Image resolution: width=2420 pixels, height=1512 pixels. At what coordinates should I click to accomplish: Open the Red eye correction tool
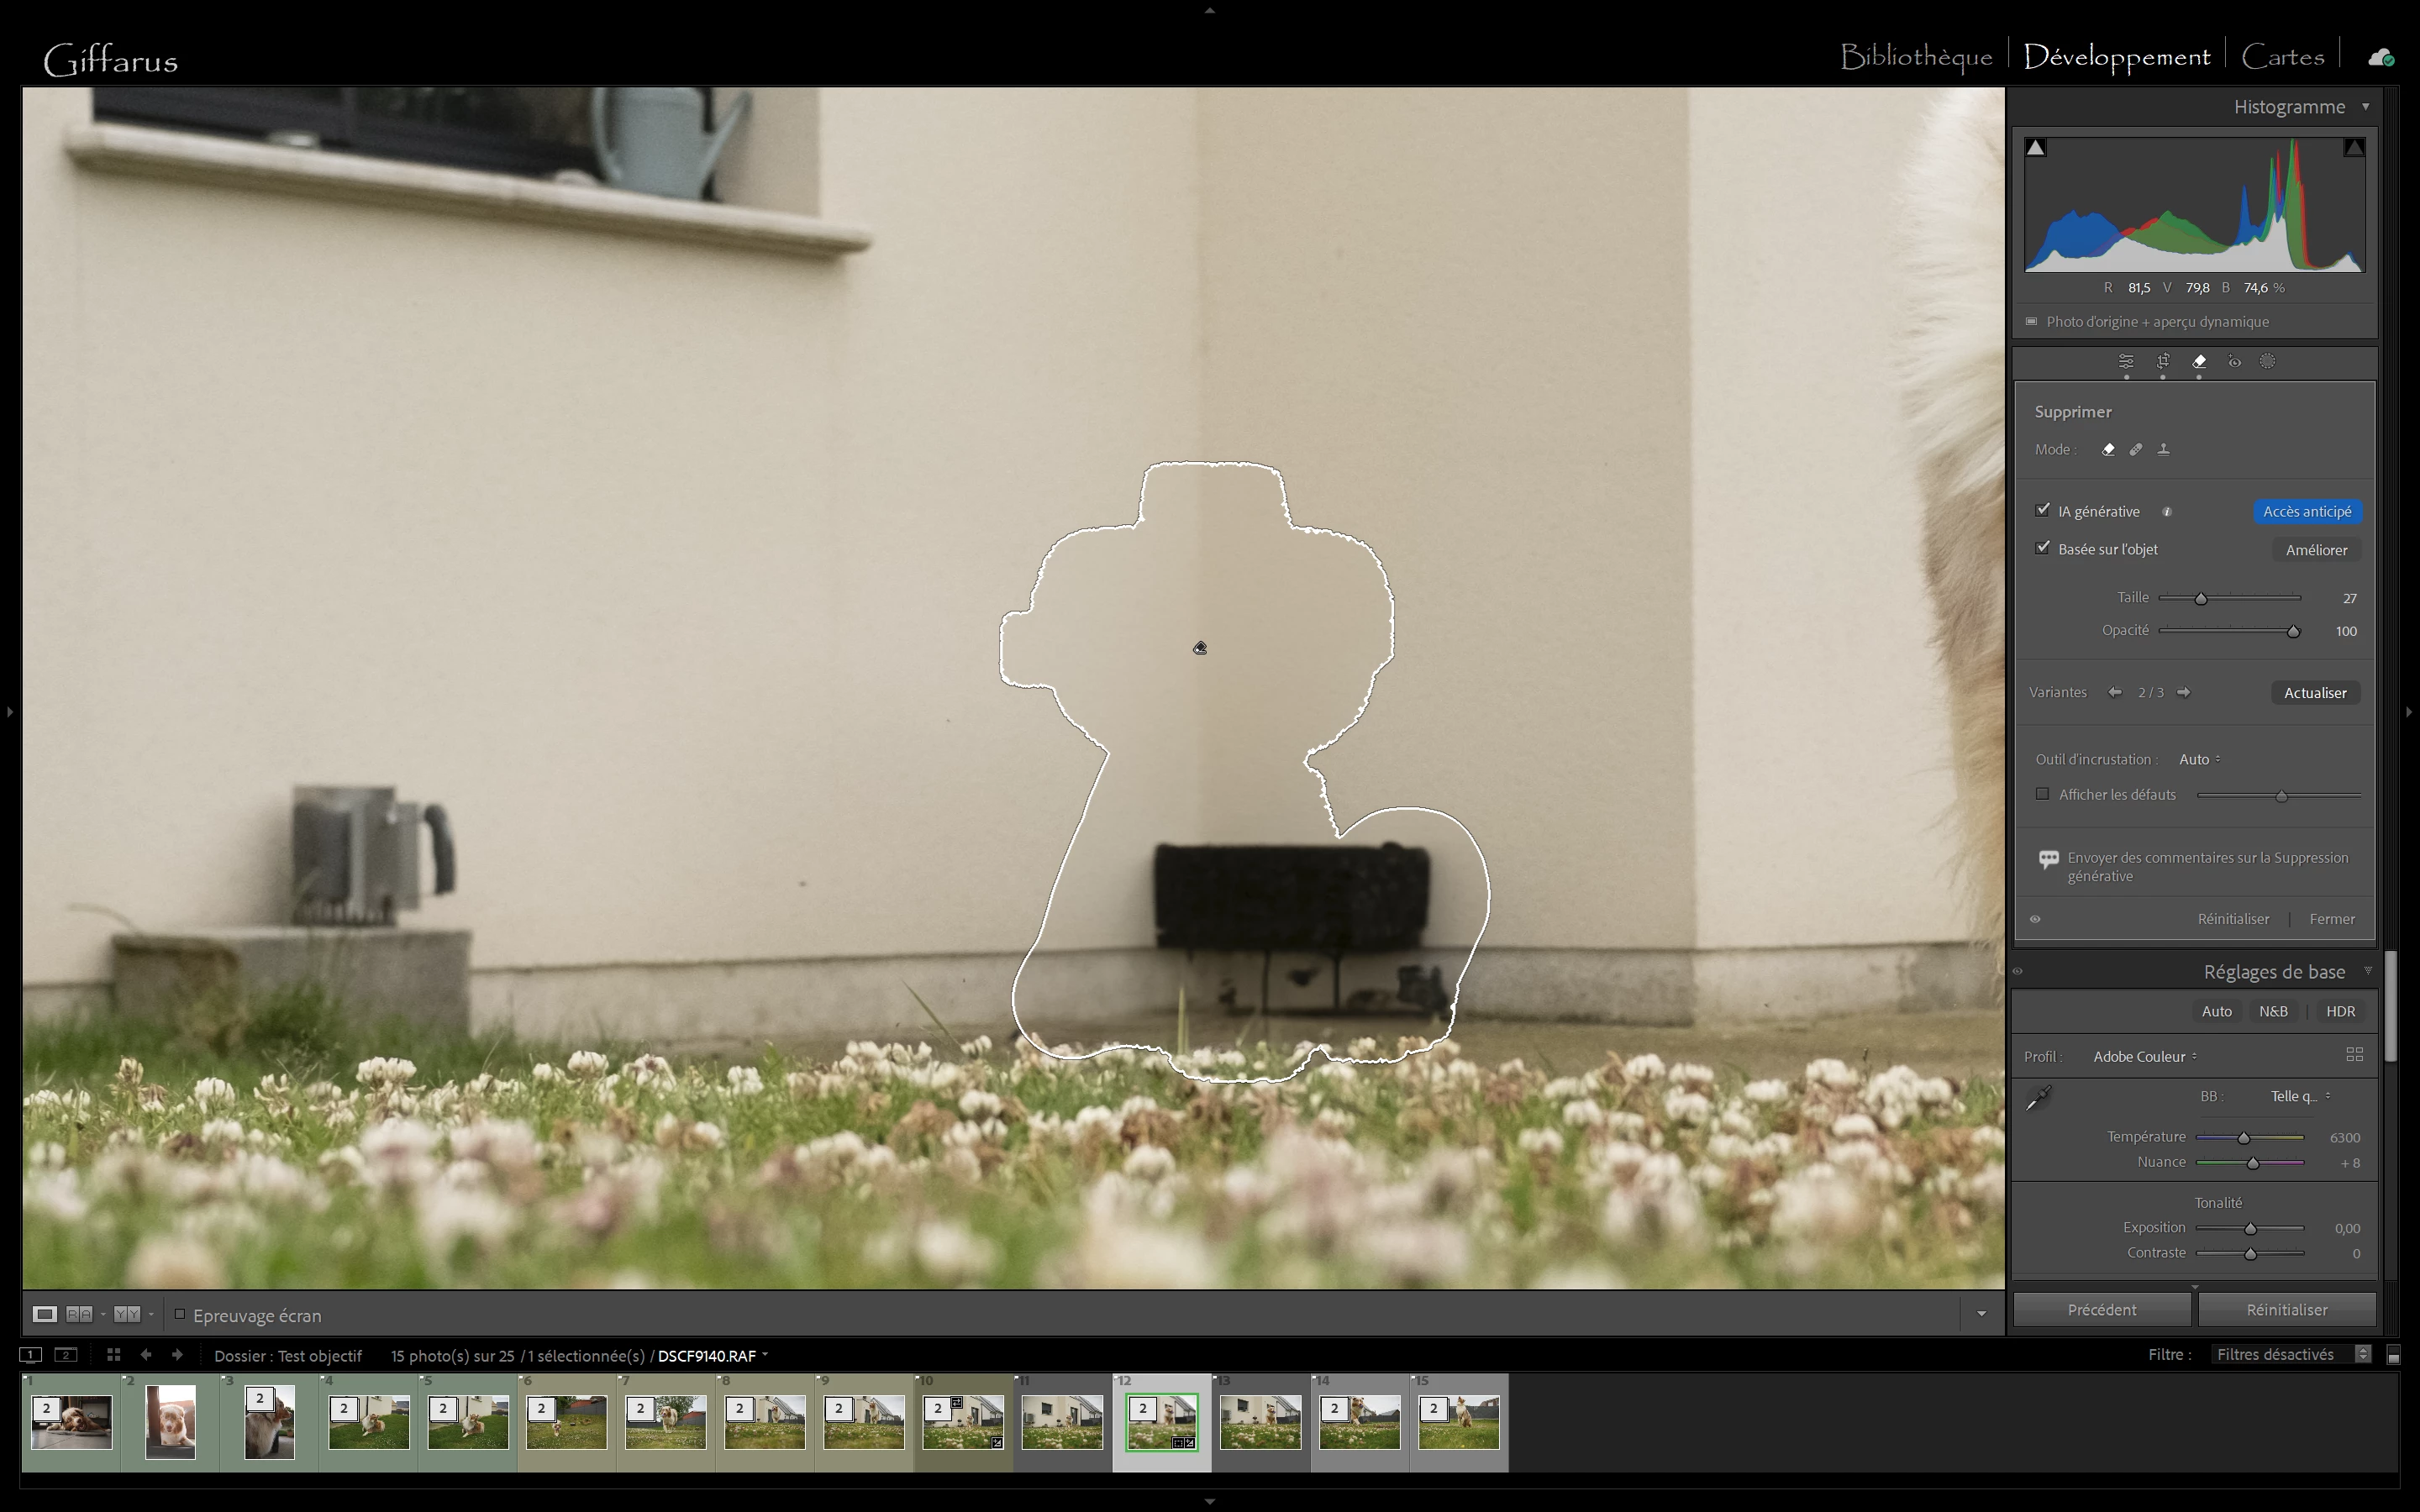point(2234,362)
